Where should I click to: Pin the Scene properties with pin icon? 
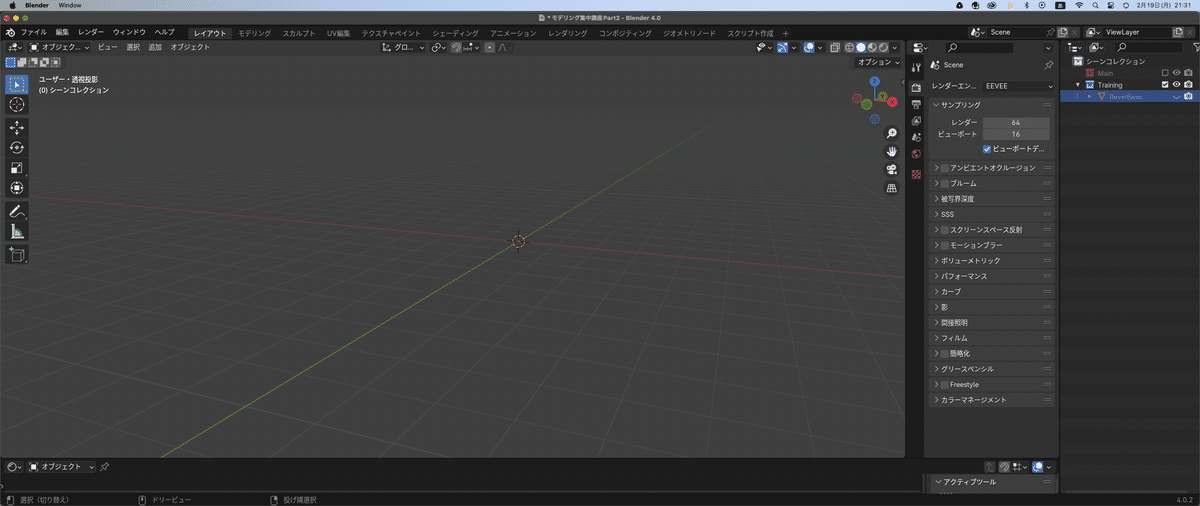1048,65
